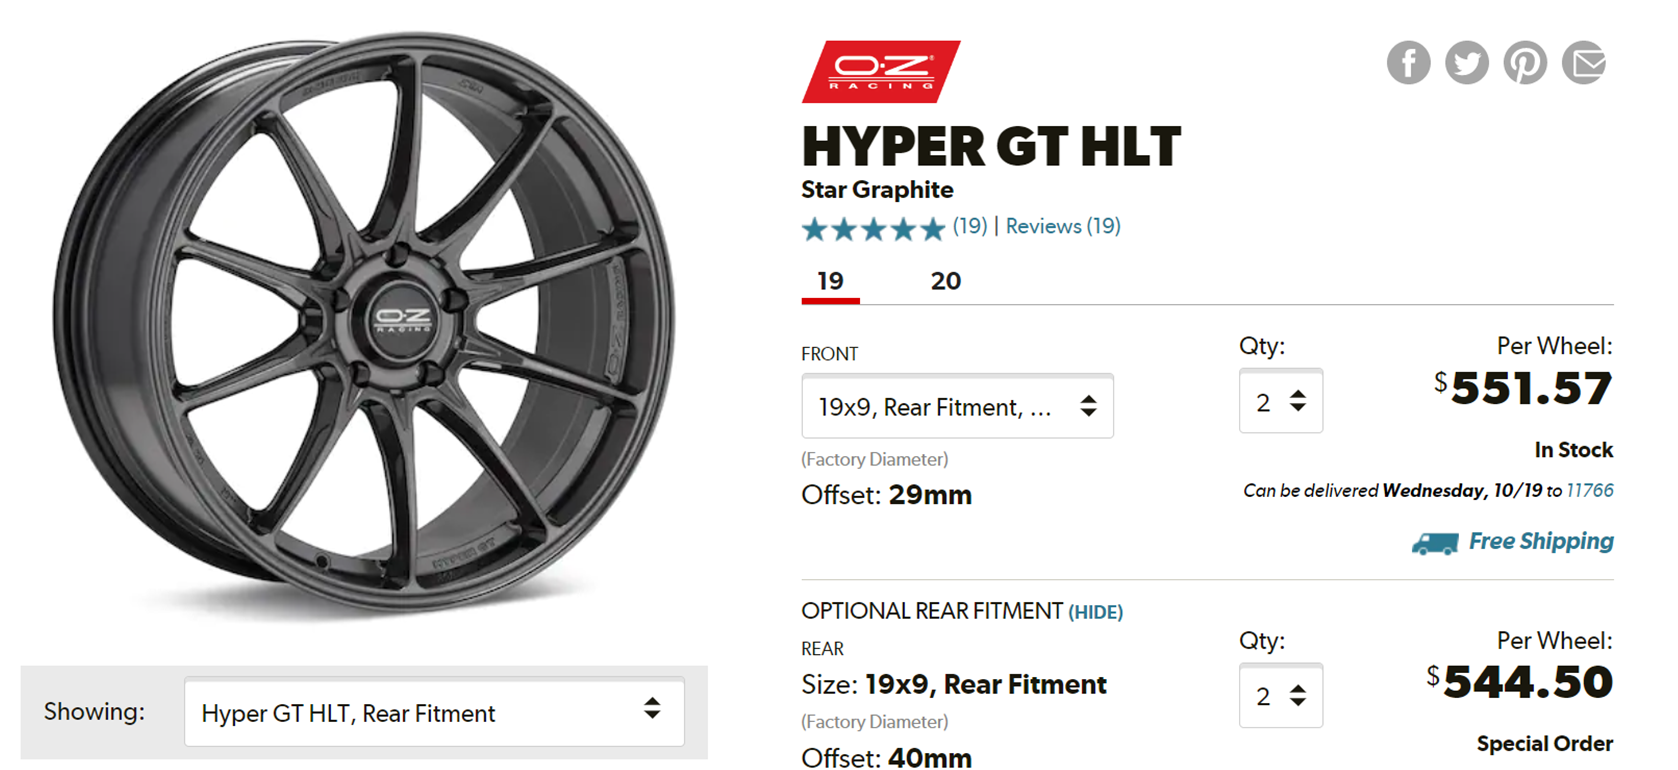Hide the optional rear fitment section
The image size is (1678, 770).
coord(1095,612)
